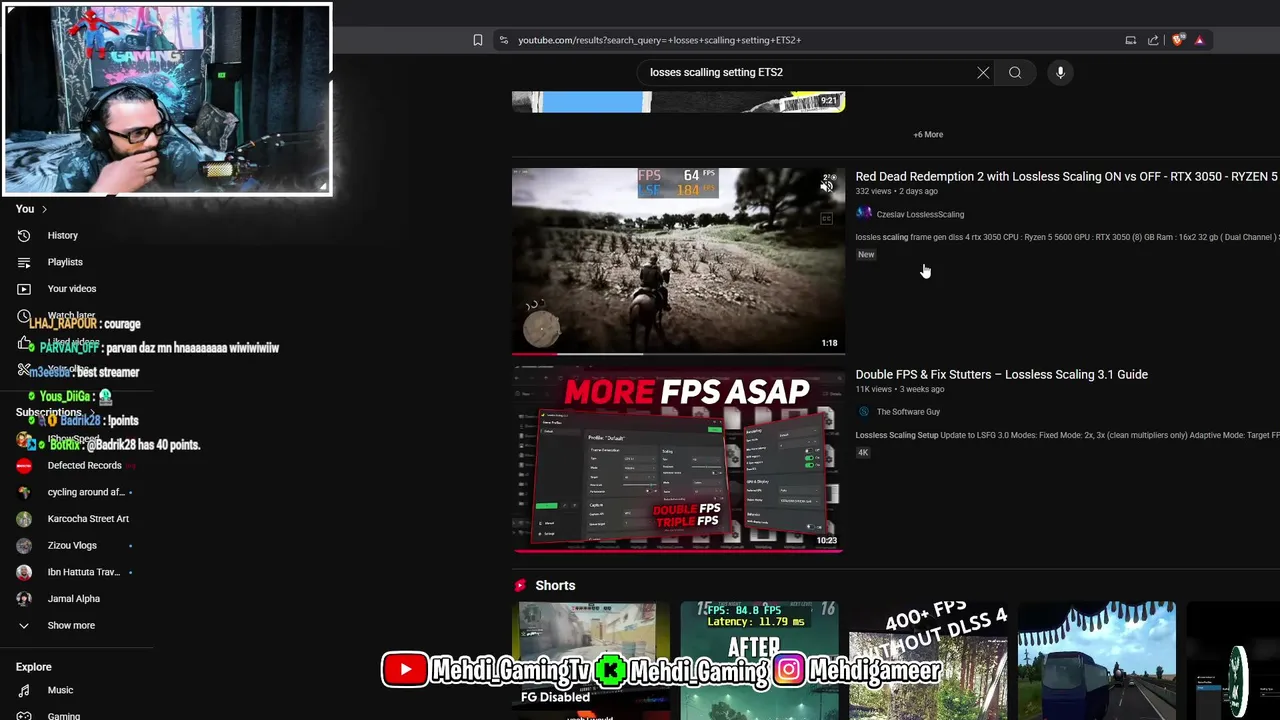
Task: Open Red Dead Redemption 2 Lossless Scaling title
Action: [x=1066, y=177]
